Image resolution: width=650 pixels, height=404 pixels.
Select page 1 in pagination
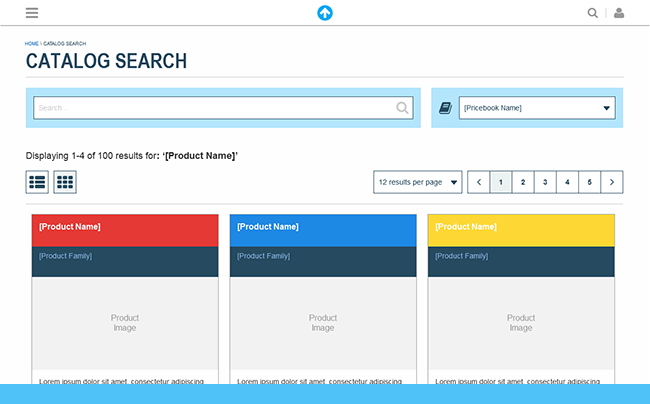pyautogui.click(x=501, y=182)
